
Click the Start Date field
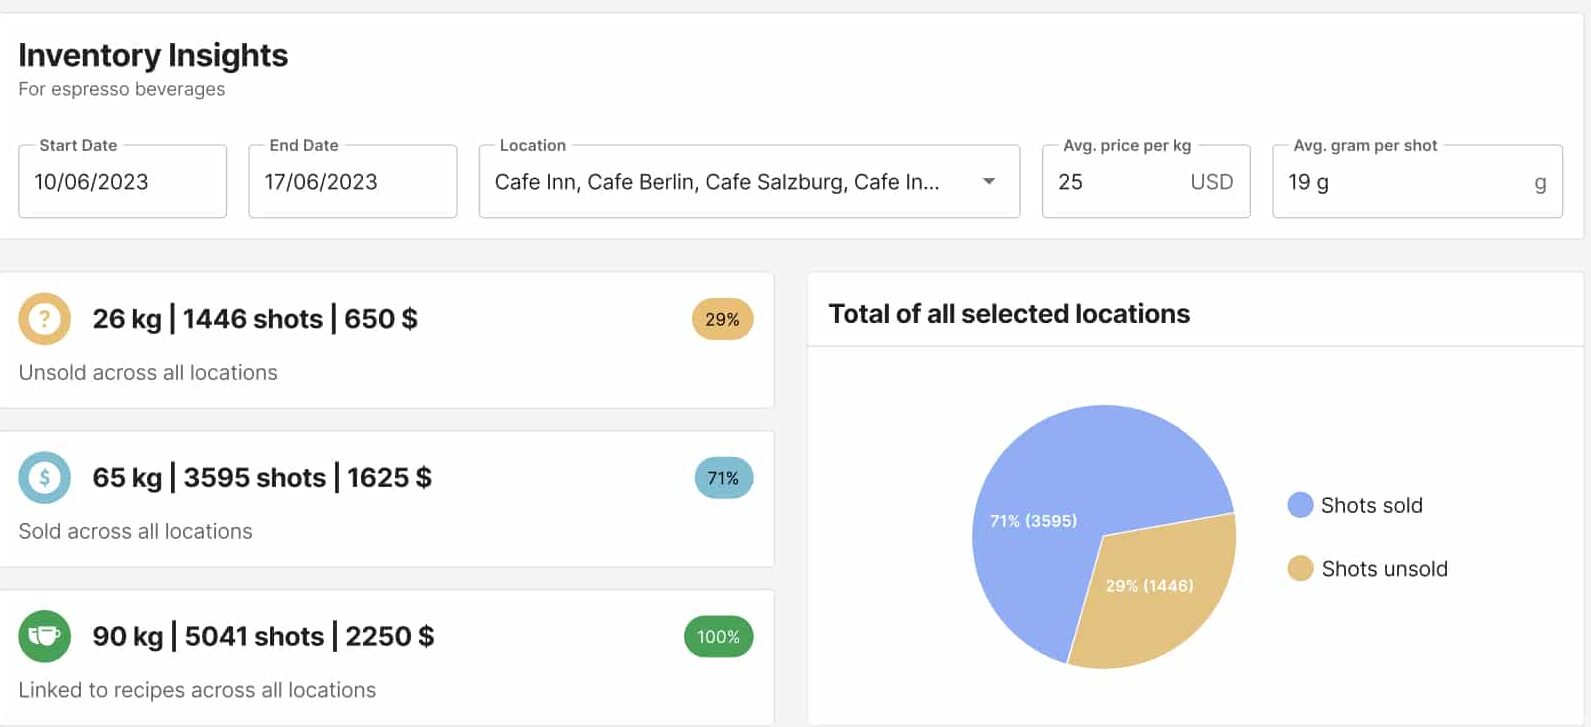[x=122, y=182]
